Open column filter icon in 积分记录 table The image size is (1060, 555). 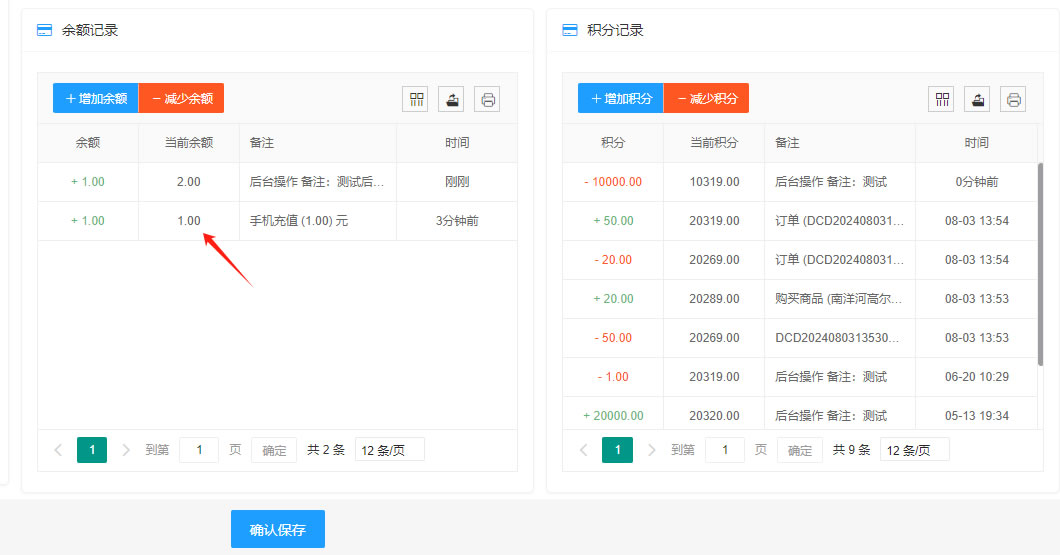(941, 99)
